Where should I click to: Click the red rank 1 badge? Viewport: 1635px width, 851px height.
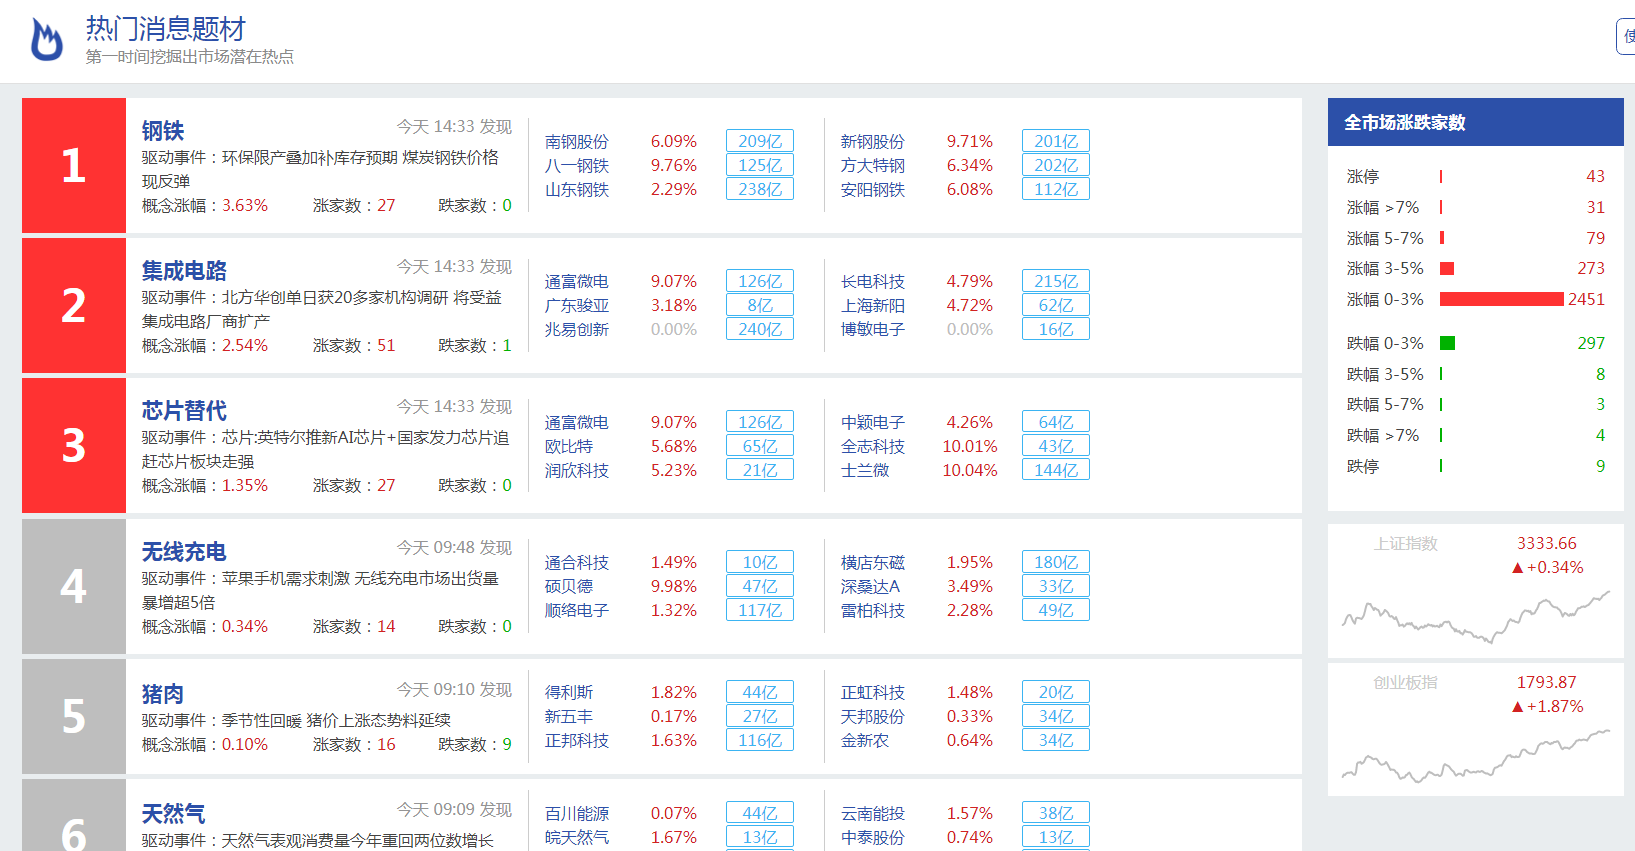(x=74, y=166)
